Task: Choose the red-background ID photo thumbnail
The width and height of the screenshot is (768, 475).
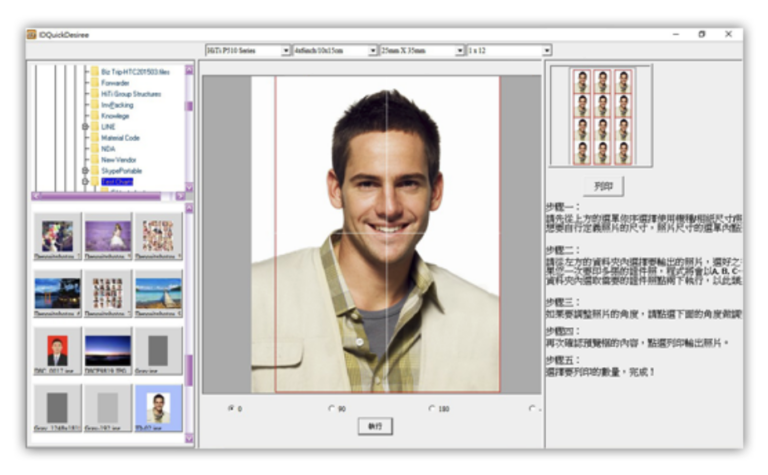Action: pyautogui.click(x=56, y=350)
